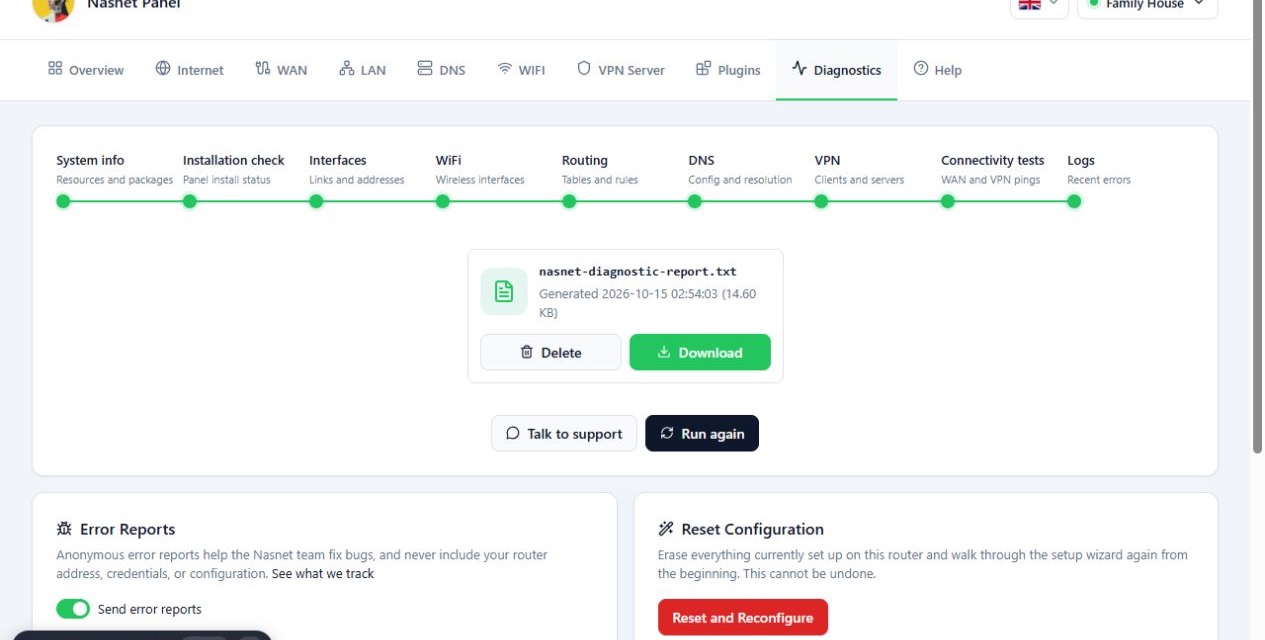Click the Reset Configuration wand icon
The image size is (1265, 640).
coord(666,529)
